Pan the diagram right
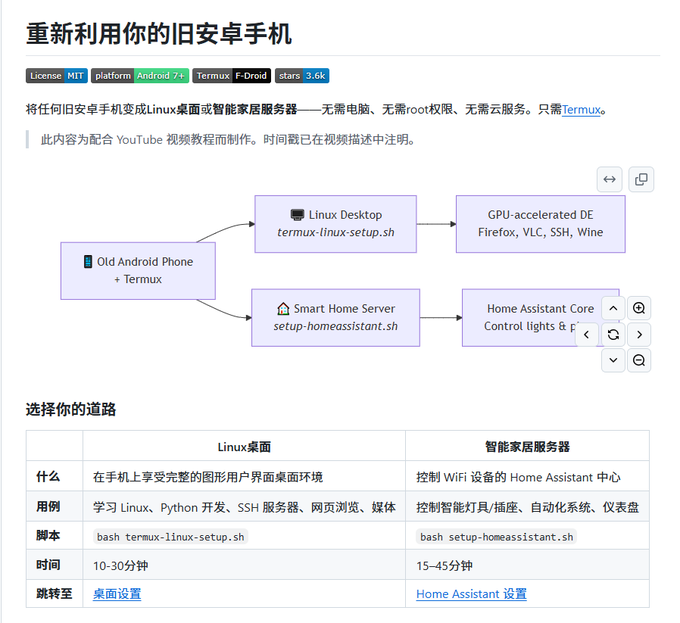This screenshot has height=623, width=680. point(639,334)
